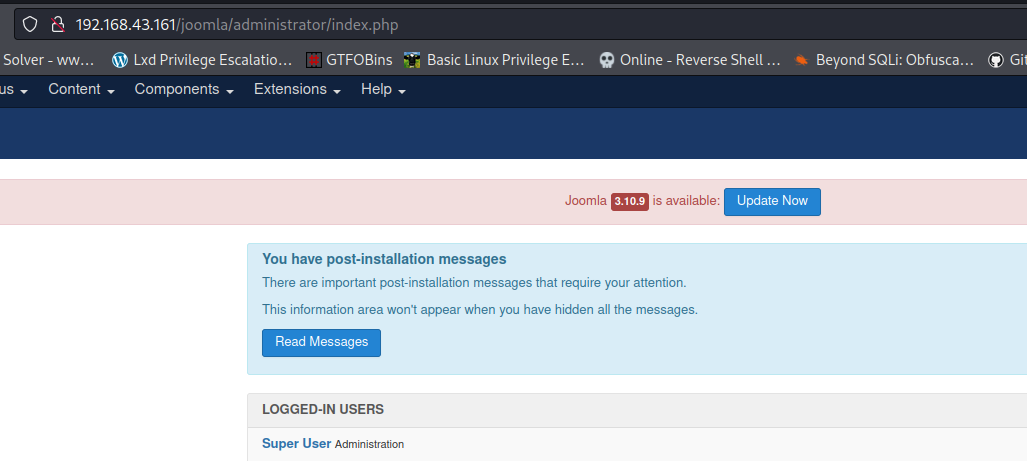
Task: Expand the Content dropdown menu
Action: point(81,90)
